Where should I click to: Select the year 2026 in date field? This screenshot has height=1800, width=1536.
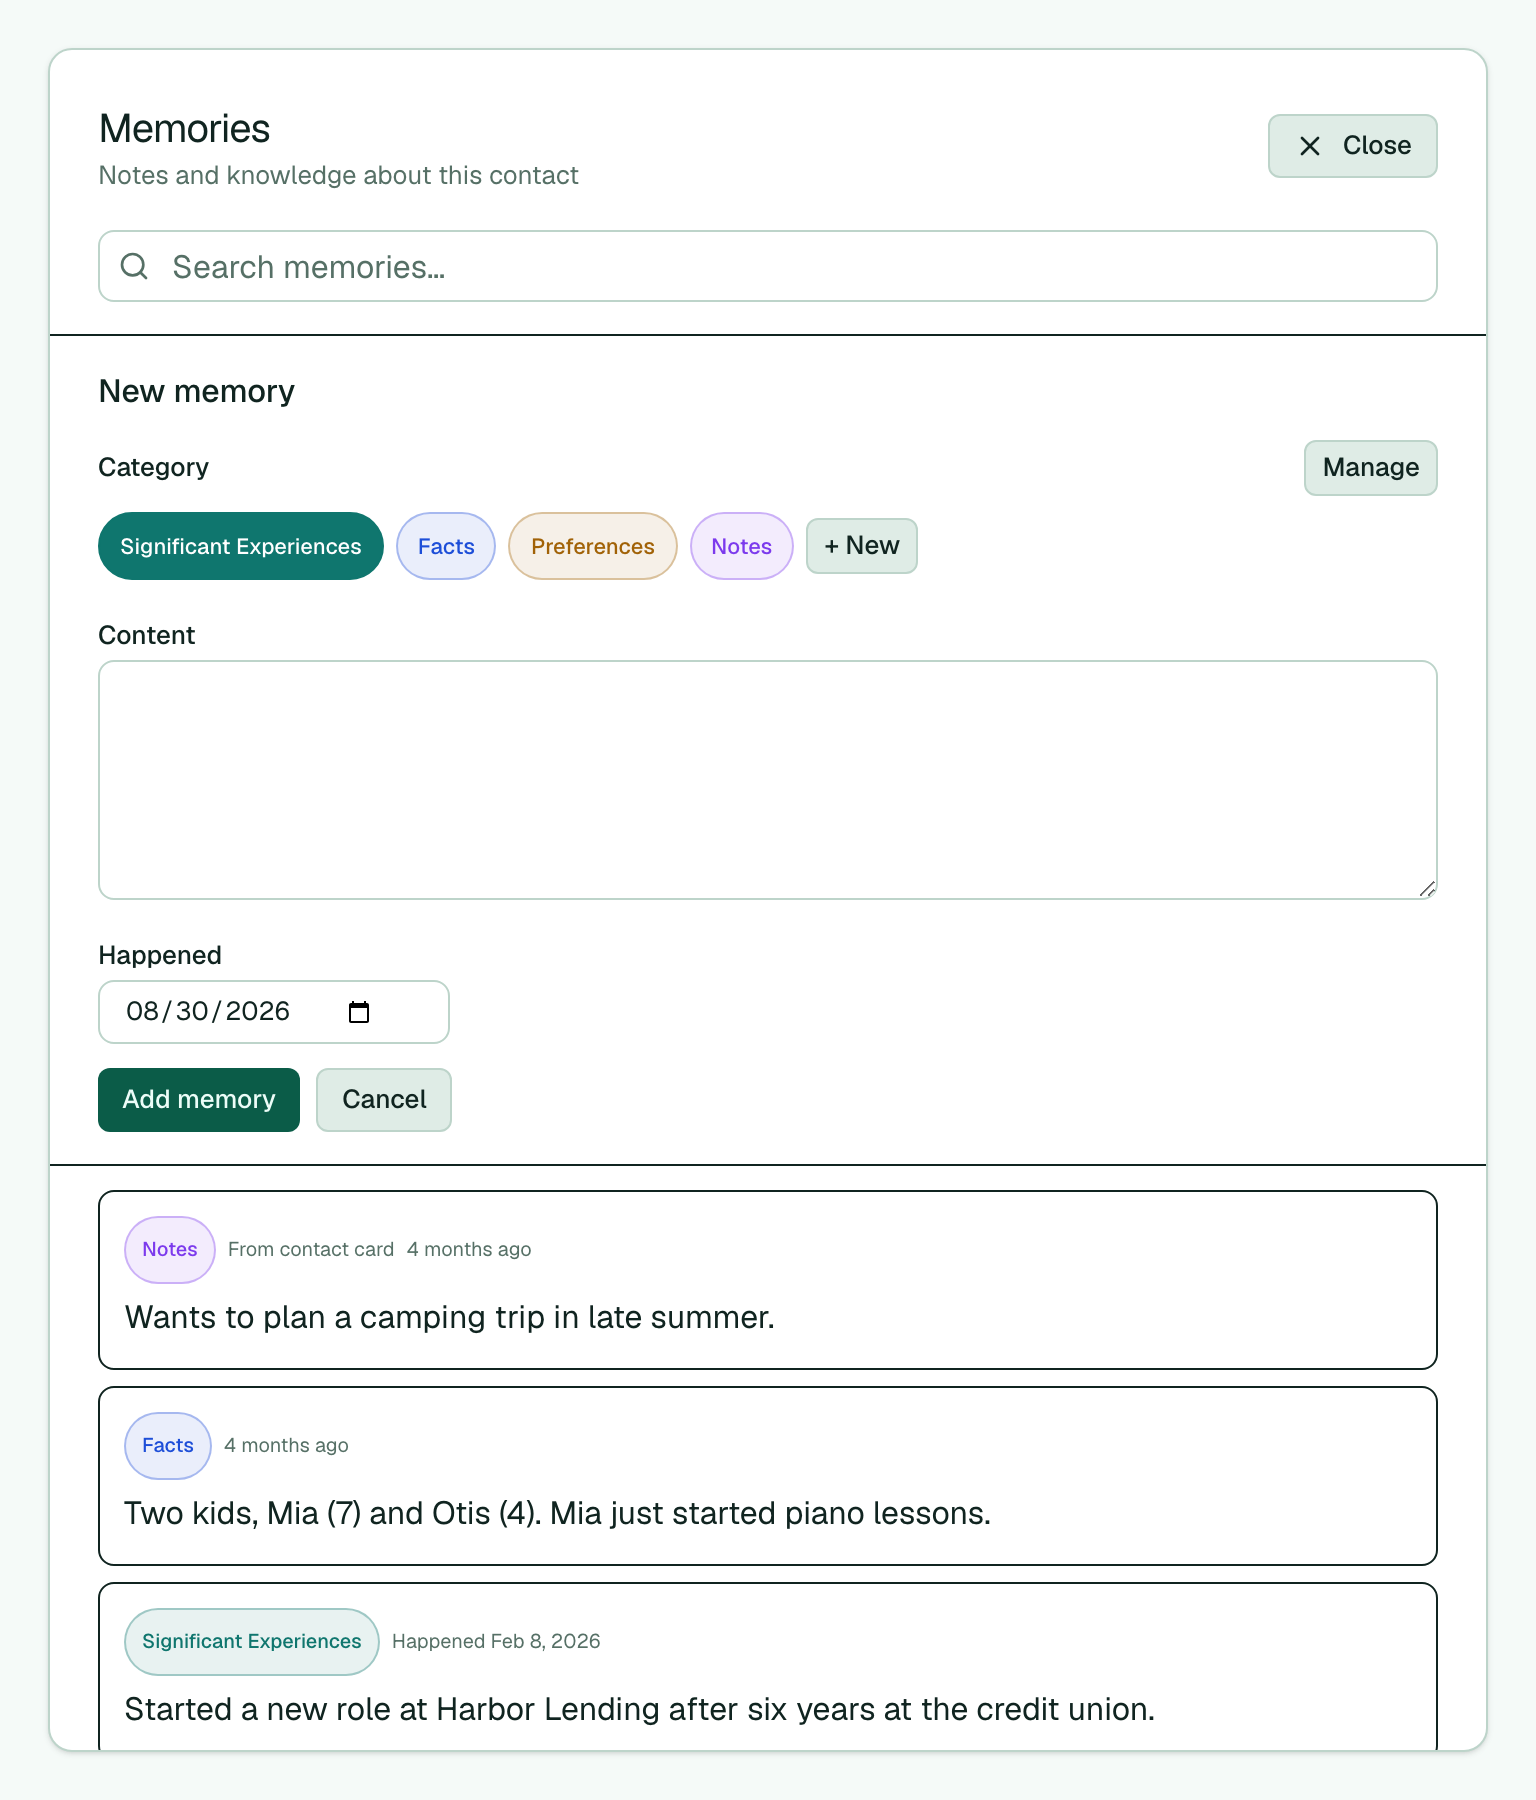[x=258, y=1012]
